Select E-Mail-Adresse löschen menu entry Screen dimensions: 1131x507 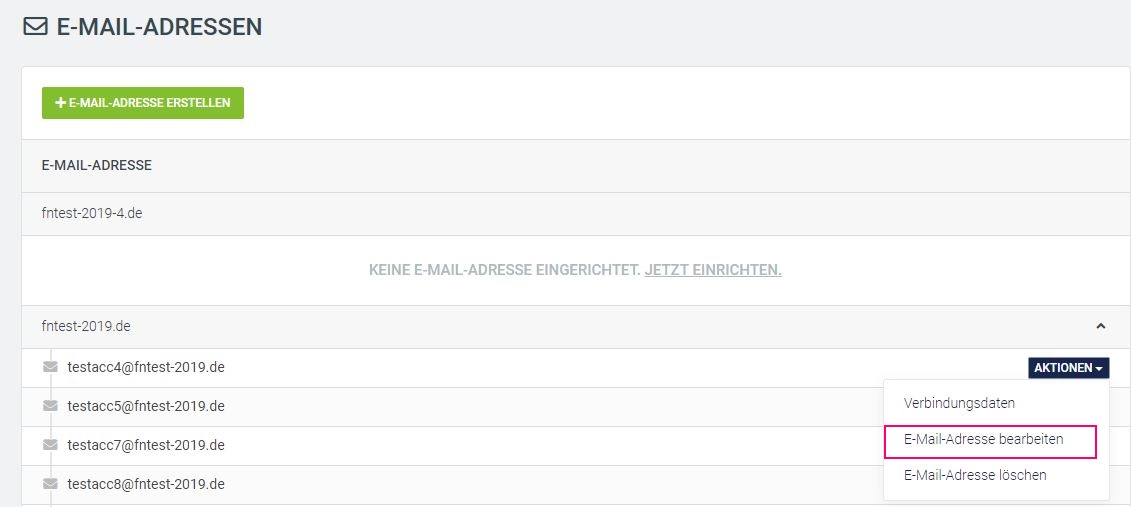[974, 475]
